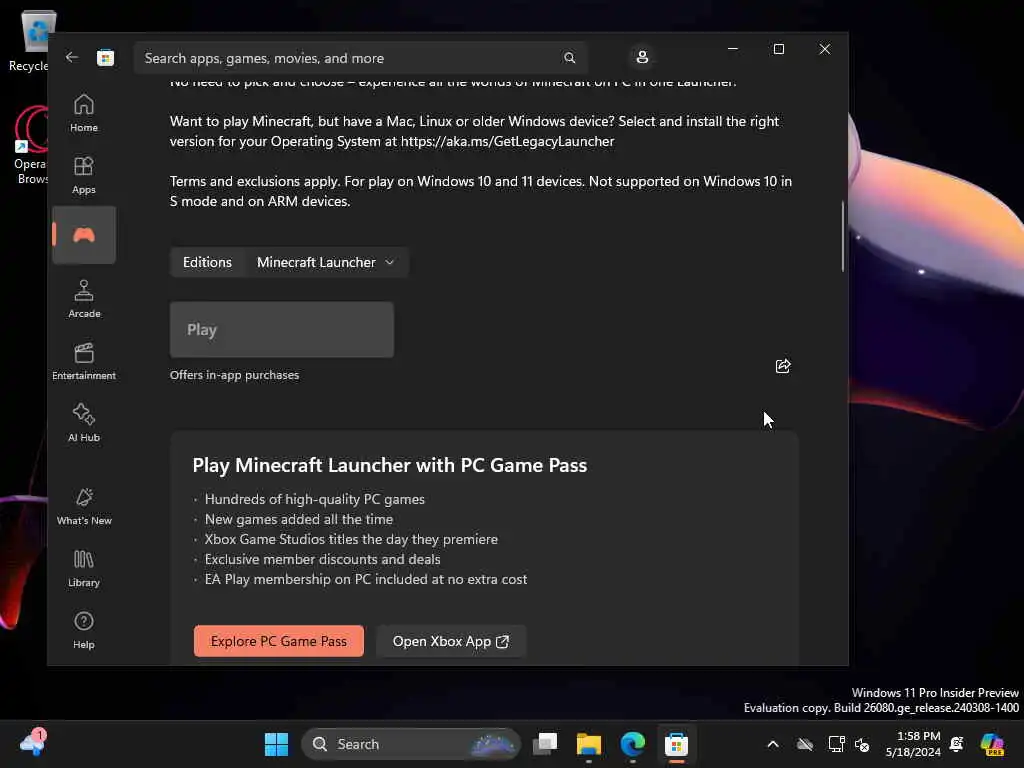Click the 'Offers in-app purchases' text

(234, 375)
